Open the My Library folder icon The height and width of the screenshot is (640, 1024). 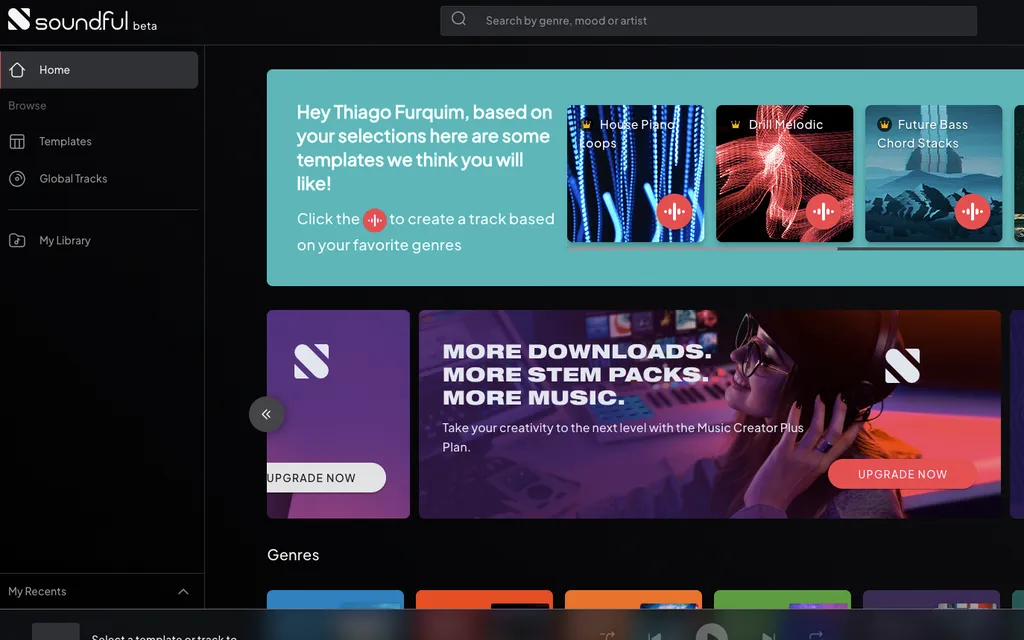tap(17, 241)
